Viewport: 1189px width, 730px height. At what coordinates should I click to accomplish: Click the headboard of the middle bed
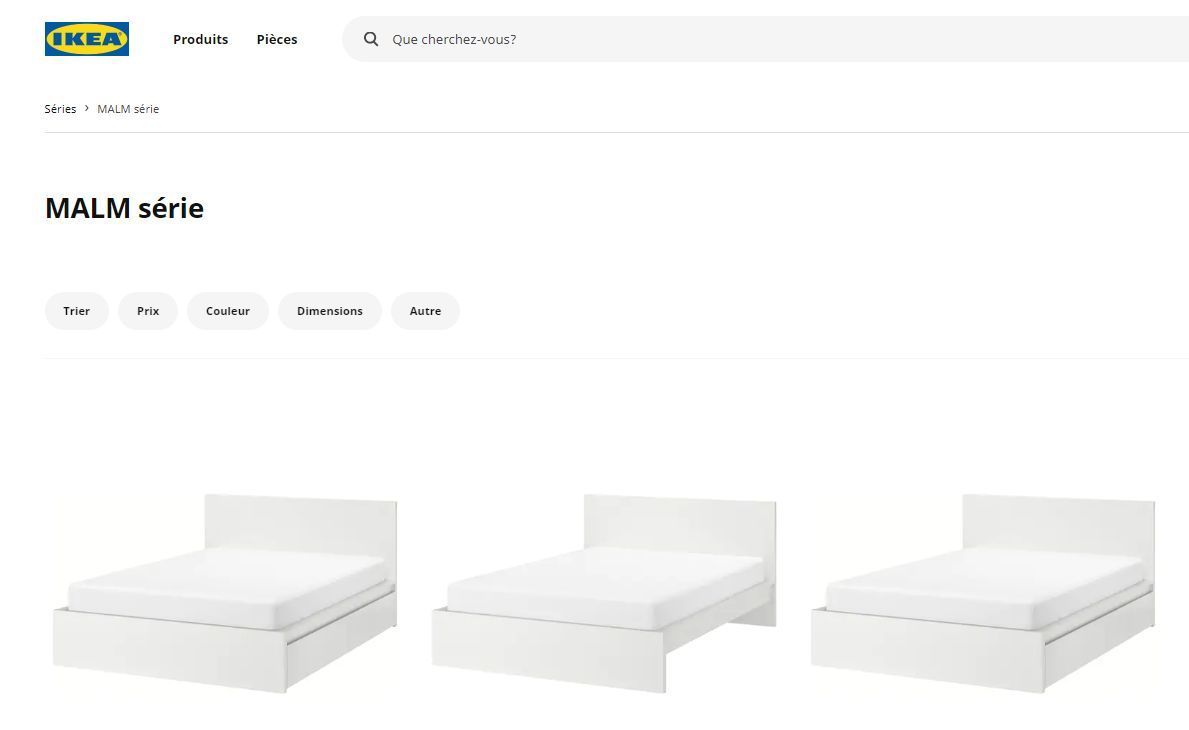click(680, 522)
